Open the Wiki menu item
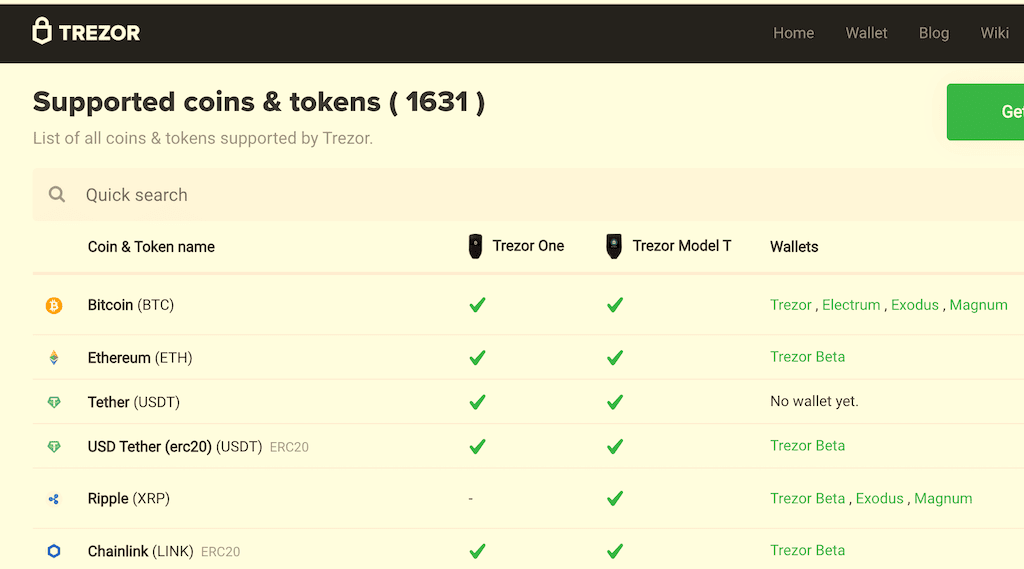 click(995, 33)
